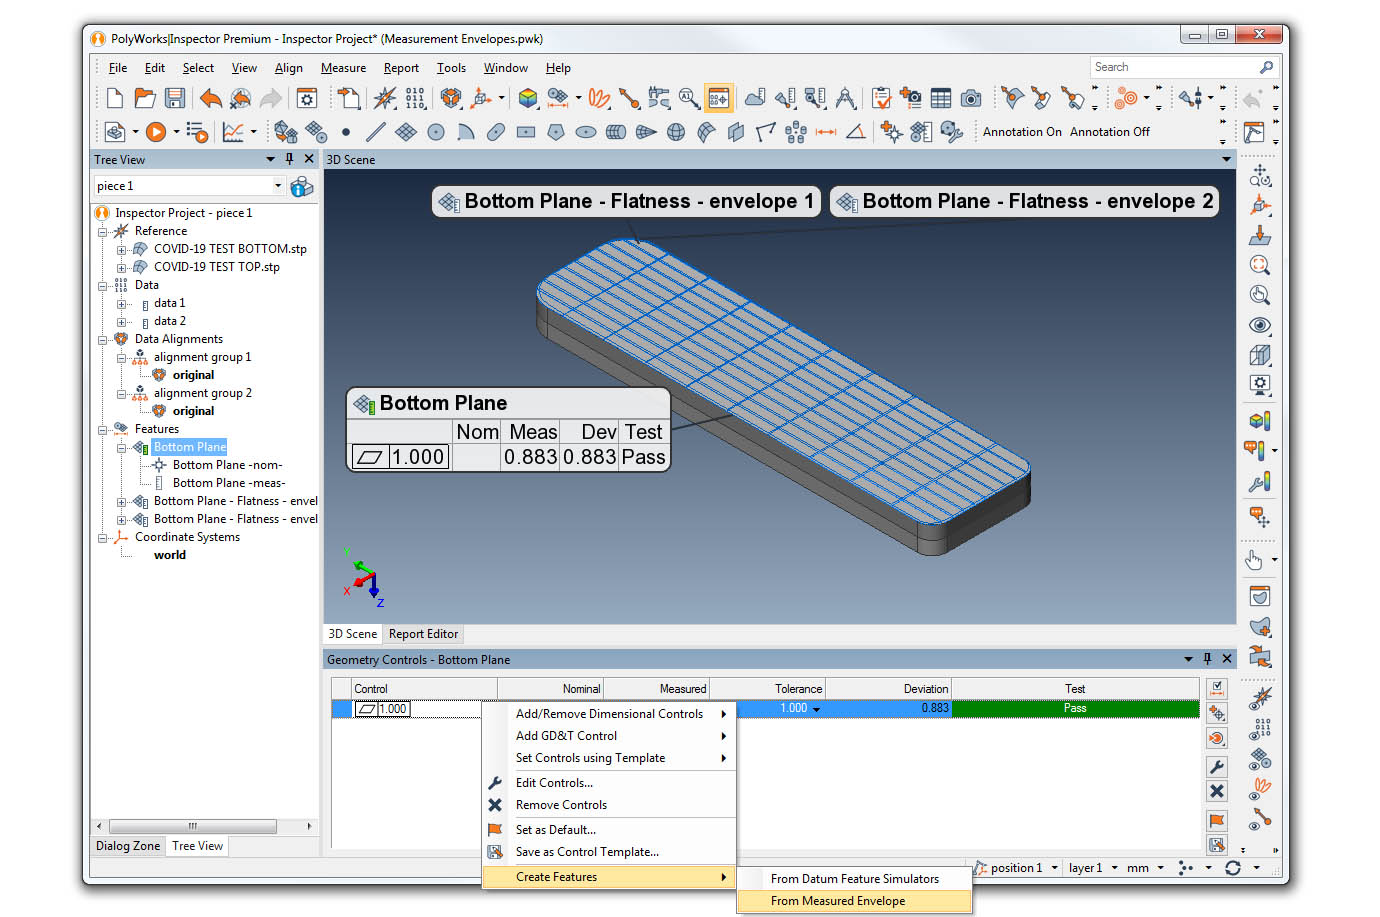Open the layer 1 dropdown in status bar

(x=1114, y=868)
